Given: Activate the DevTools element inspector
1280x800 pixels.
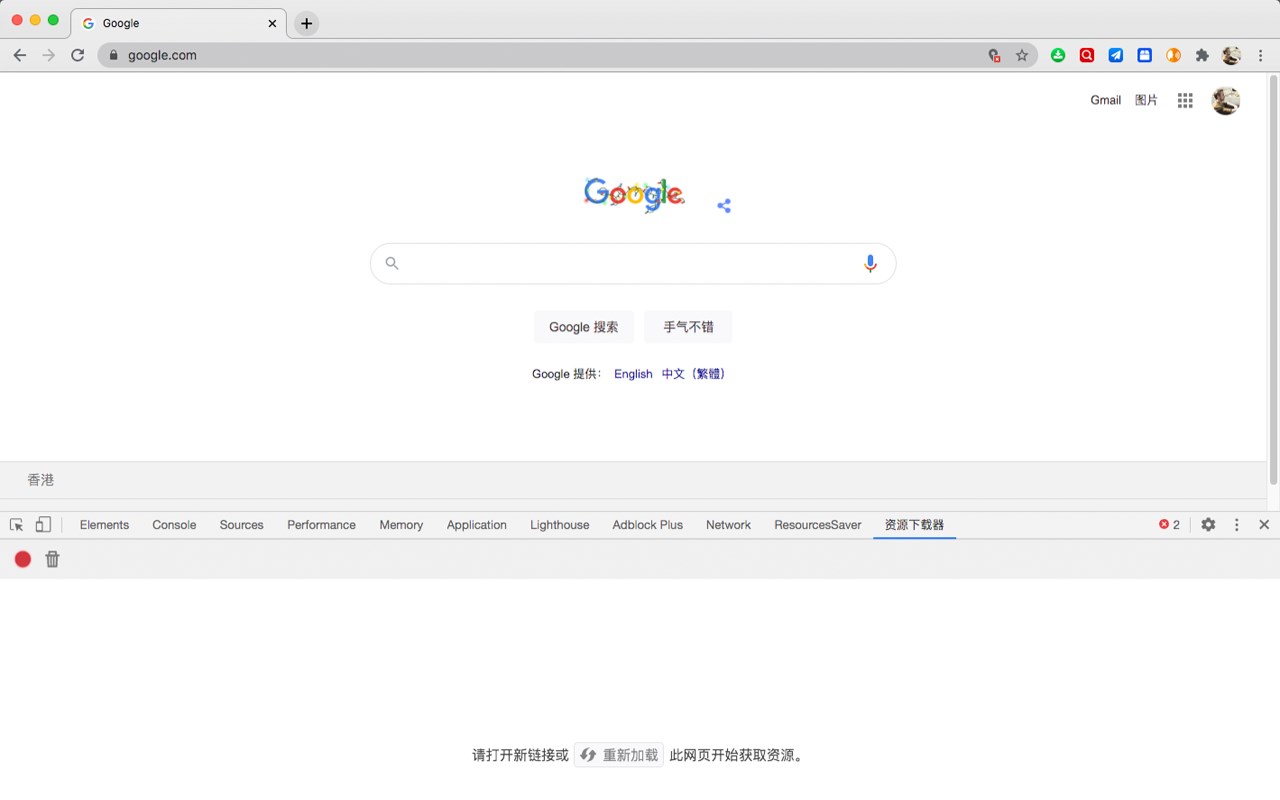Looking at the screenshot, I should pos(17,525).
